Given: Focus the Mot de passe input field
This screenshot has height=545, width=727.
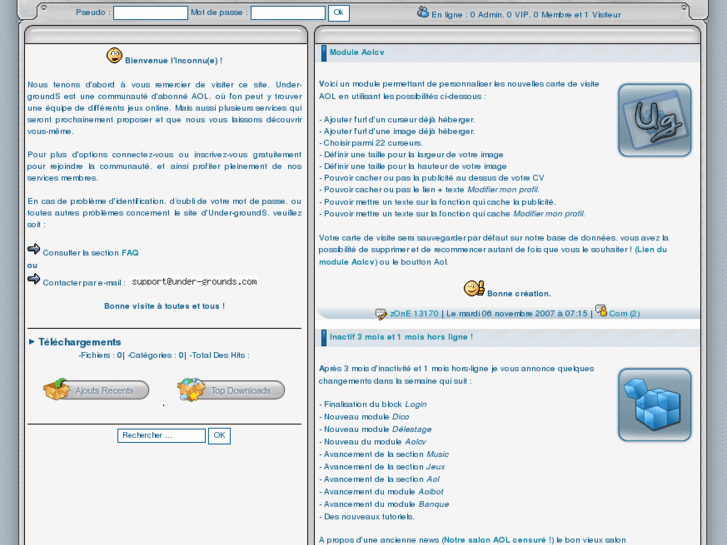Looking at the screenshot, I should pyautogui.click(x=288, y=13).
